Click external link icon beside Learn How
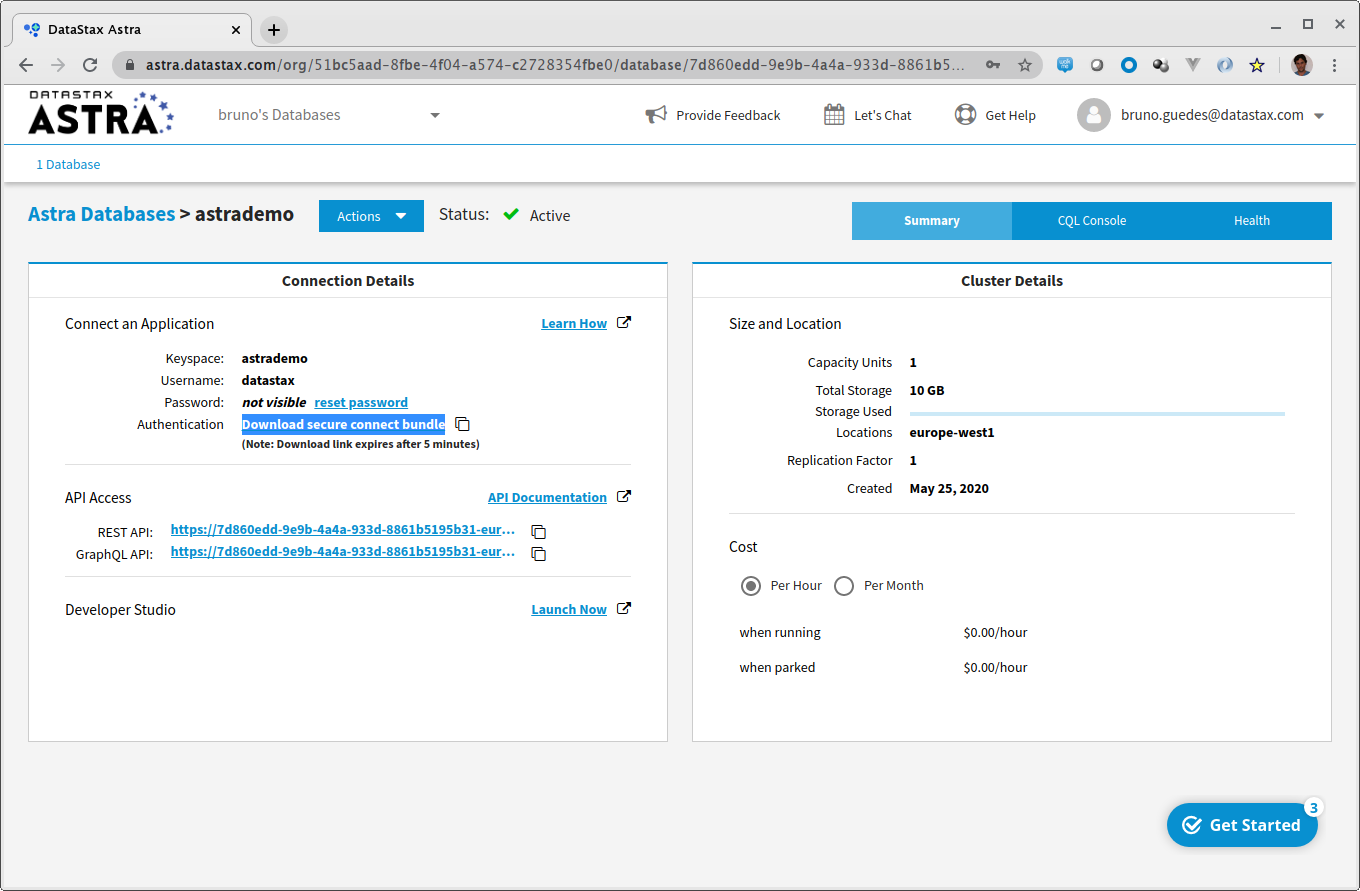1360x891 pixels. click(x=624, y=322)
